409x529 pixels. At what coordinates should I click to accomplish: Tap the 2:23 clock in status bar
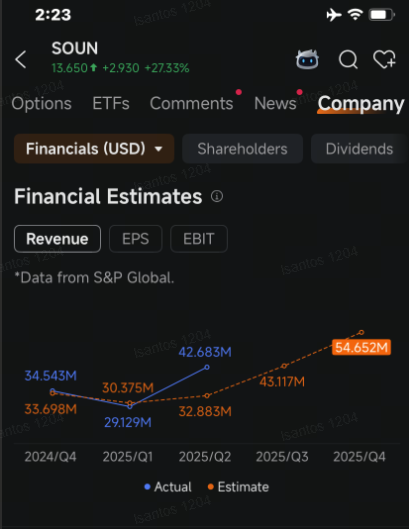(53, 15)
